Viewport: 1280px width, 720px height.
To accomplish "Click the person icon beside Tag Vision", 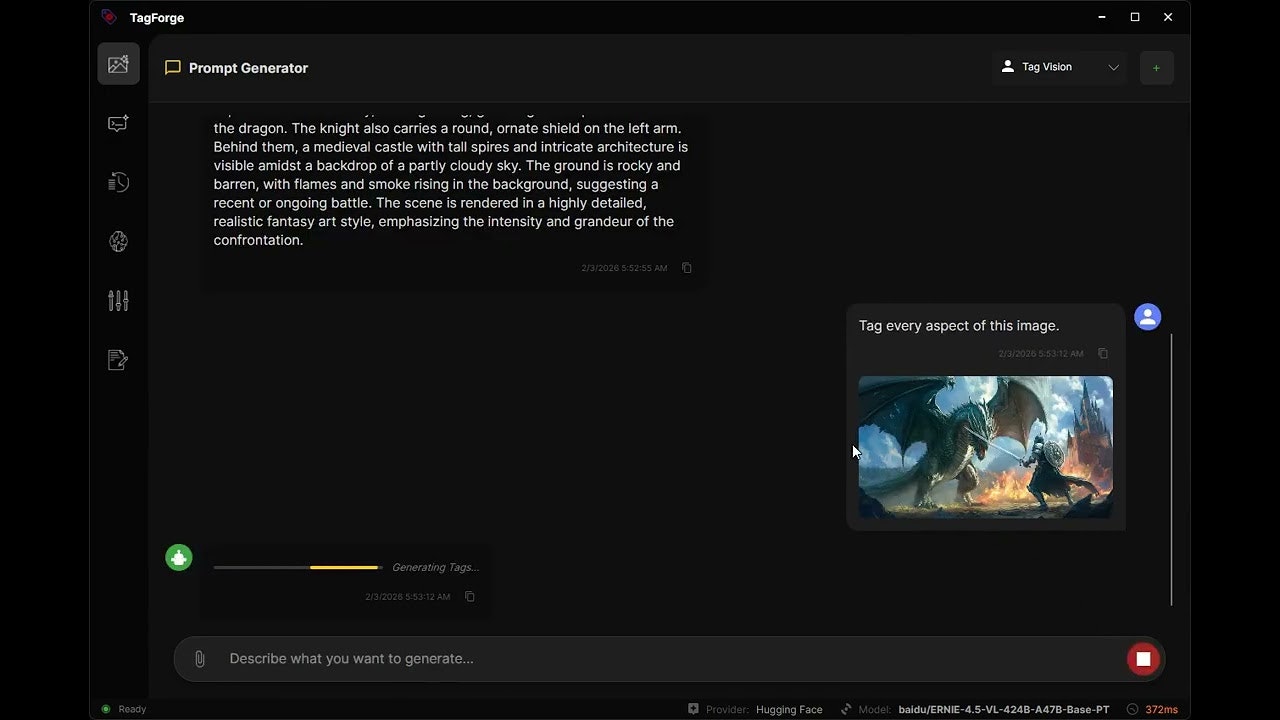I will (1007, 67).
